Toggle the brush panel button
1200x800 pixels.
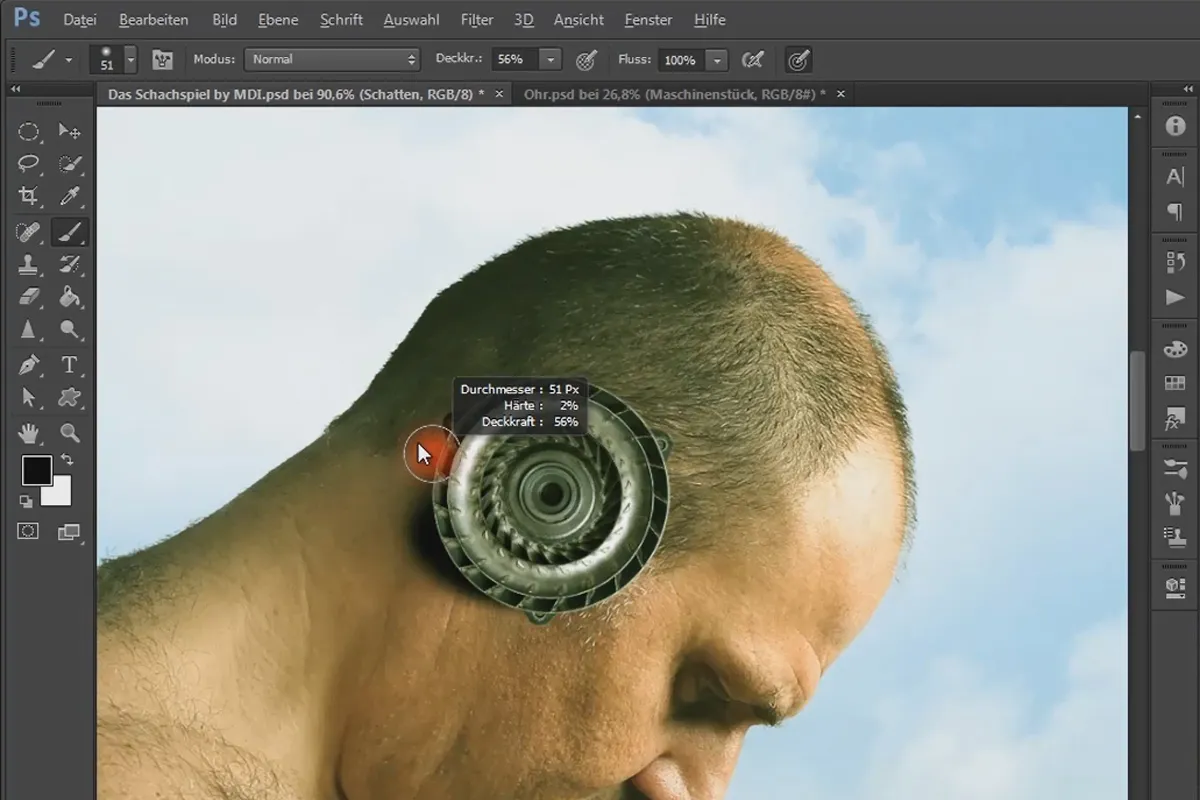[x=162, y=60]
